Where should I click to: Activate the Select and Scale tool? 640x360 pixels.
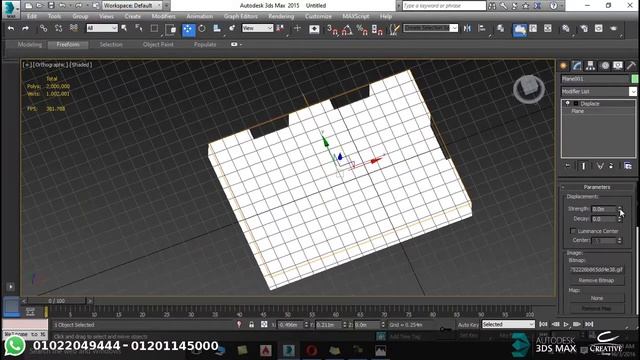[217, 29]
